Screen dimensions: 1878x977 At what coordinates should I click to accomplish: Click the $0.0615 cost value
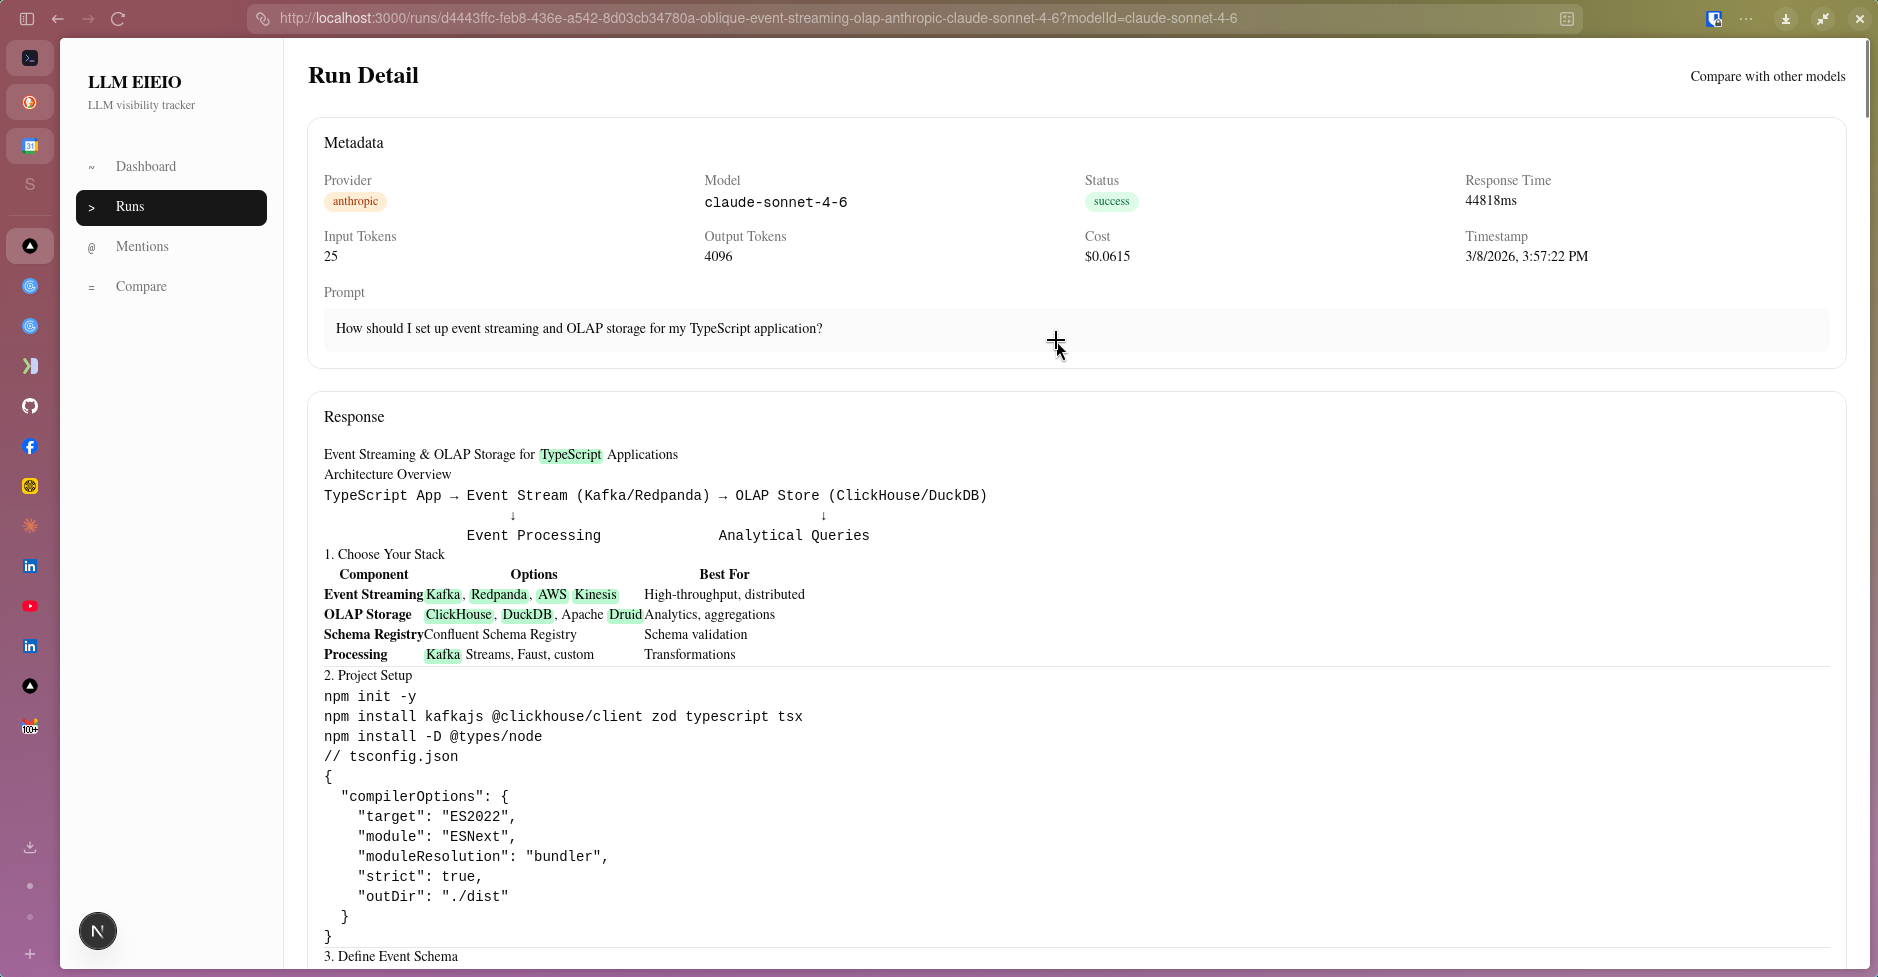pos(1107,256)
